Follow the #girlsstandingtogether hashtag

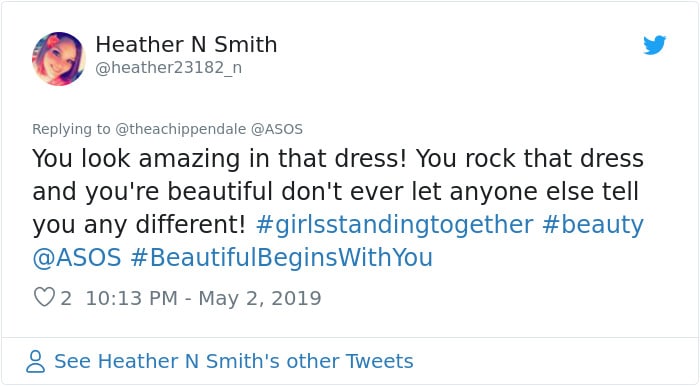pyautogui.click(x=395, y=224)
